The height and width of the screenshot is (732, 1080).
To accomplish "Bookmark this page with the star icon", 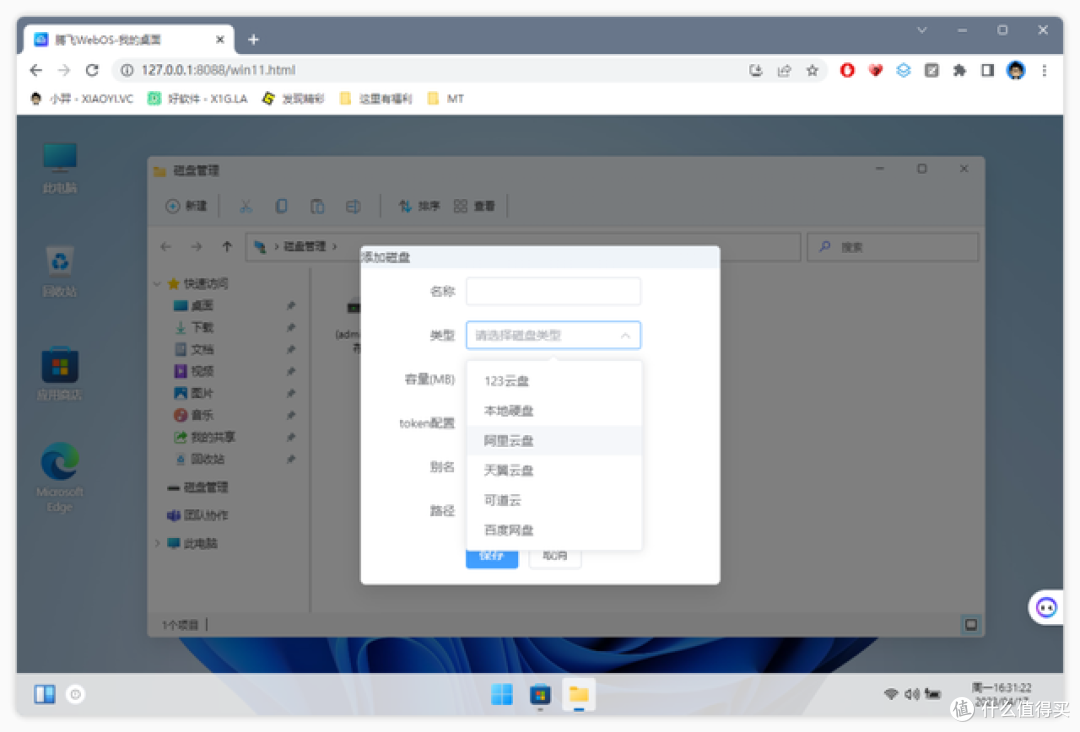I will (812, 70).
